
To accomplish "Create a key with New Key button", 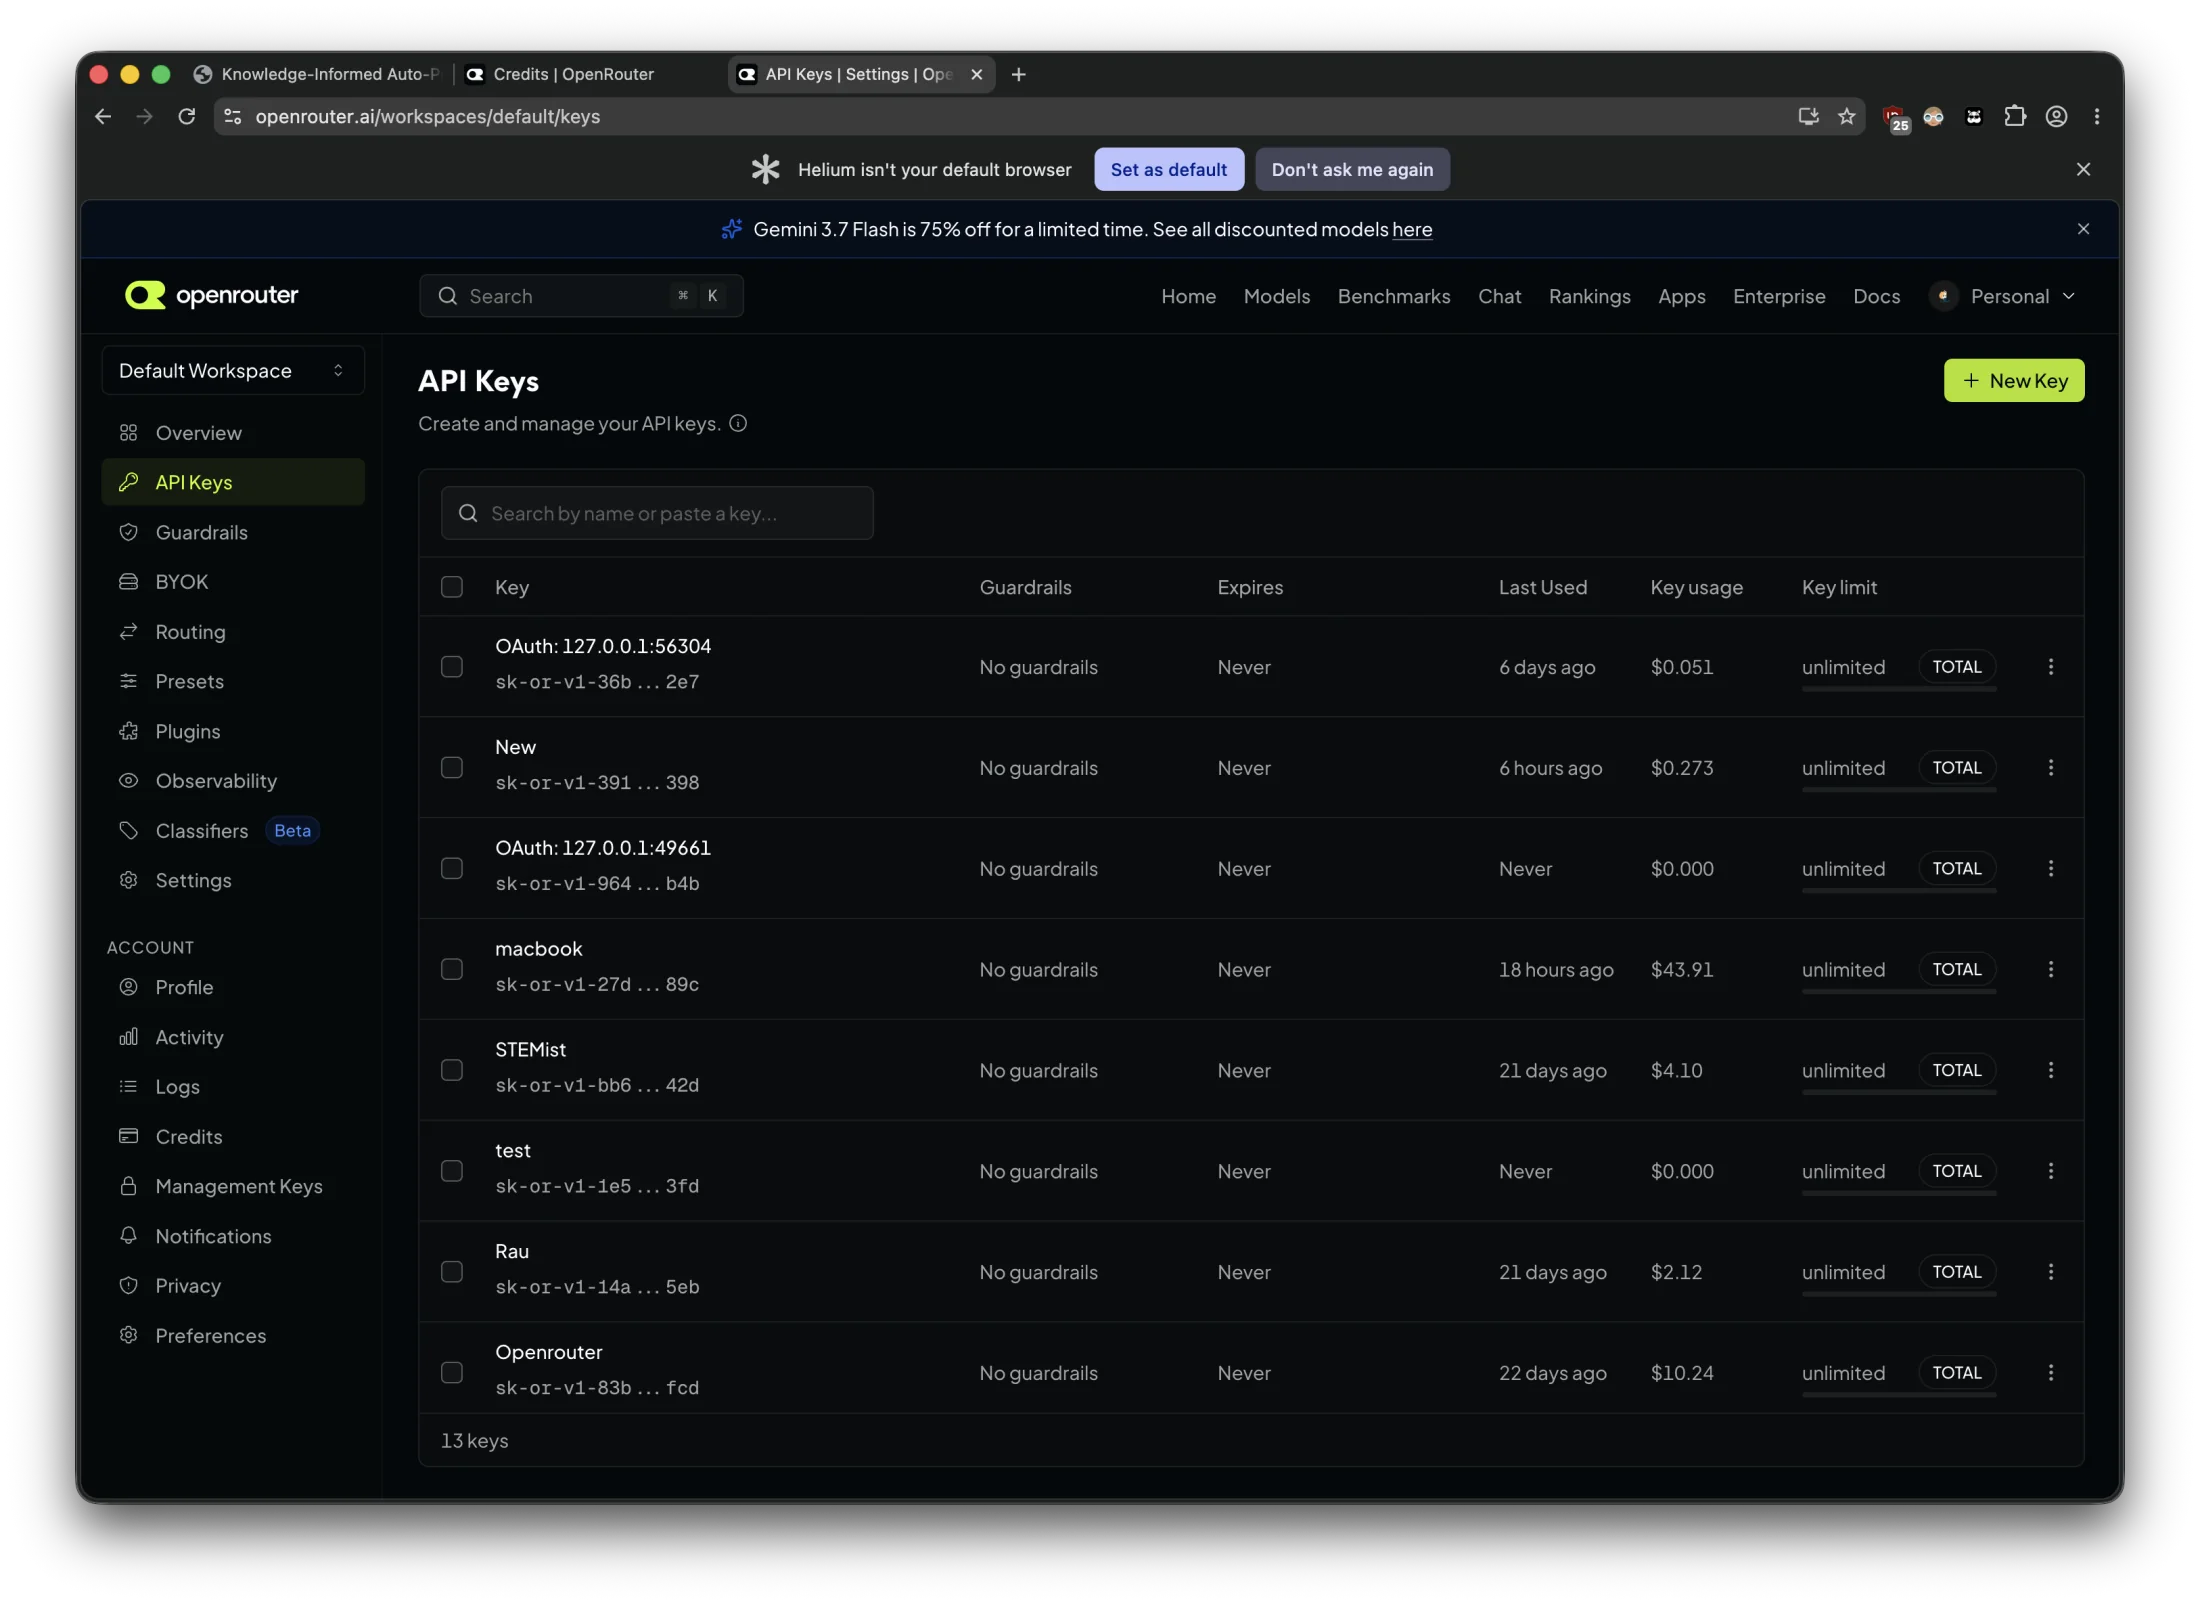I will 2013,380.
